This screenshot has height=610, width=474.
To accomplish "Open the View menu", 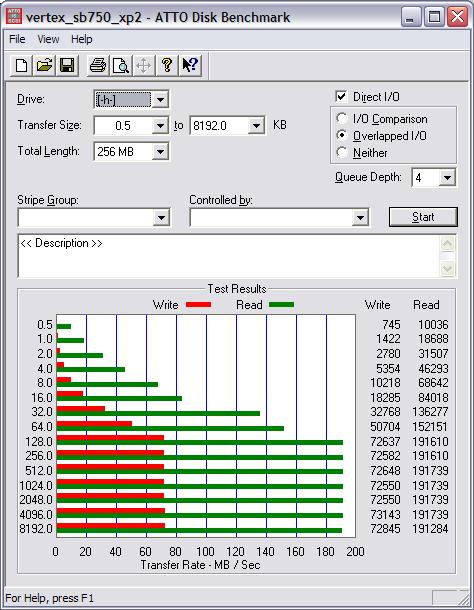I will (48, 39).
